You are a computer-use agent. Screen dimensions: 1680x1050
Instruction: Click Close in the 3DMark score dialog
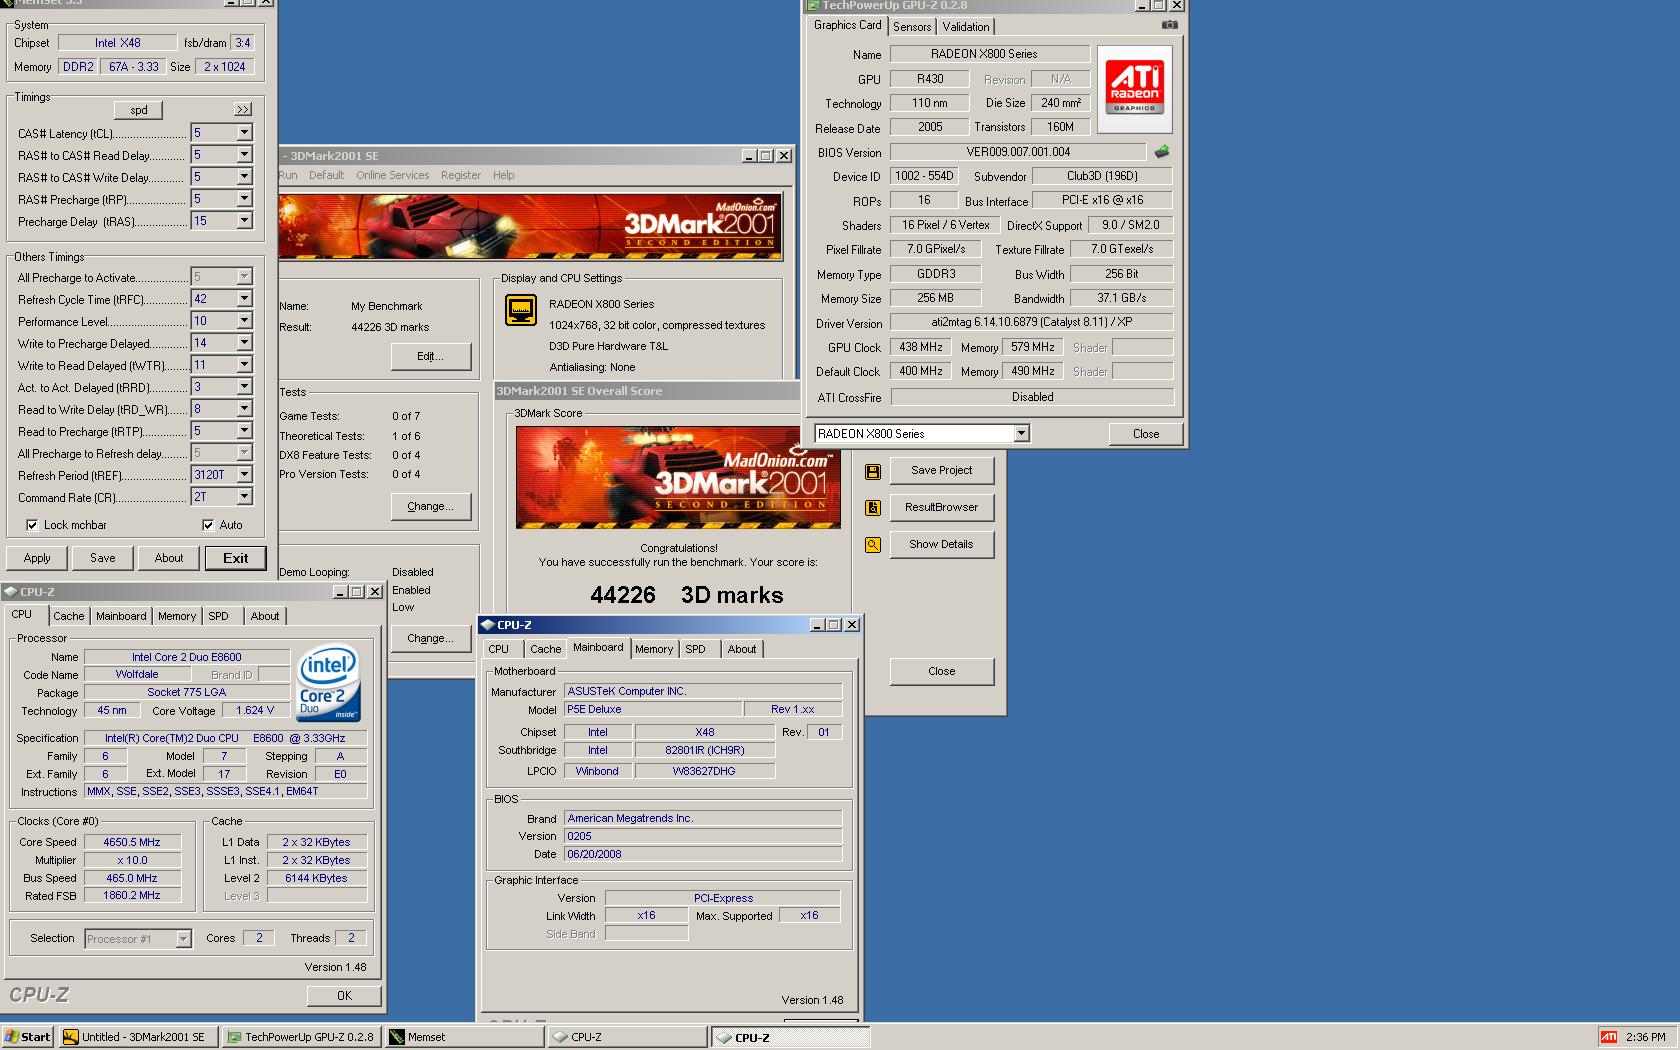(941, 671)
